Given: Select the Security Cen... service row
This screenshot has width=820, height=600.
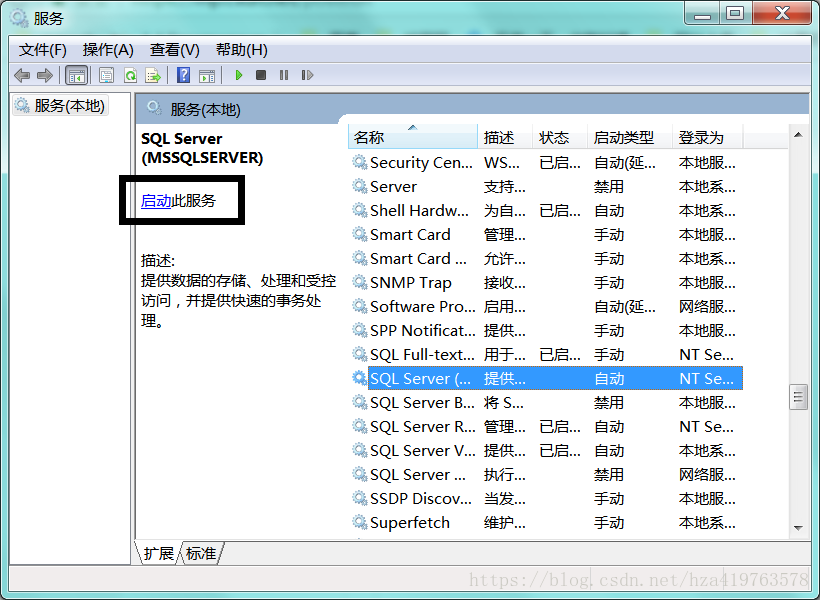Looking at the screenshot, I should point(545,162).
